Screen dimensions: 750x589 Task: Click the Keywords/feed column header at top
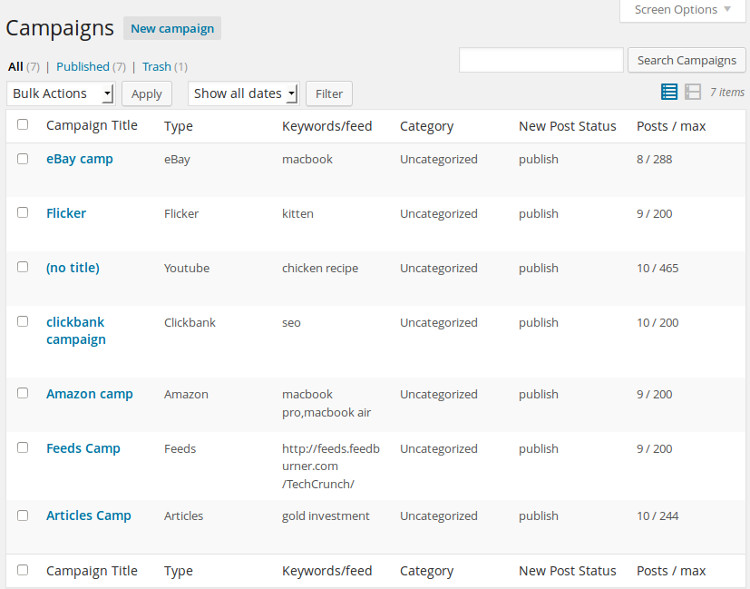(x=327, y=126)
